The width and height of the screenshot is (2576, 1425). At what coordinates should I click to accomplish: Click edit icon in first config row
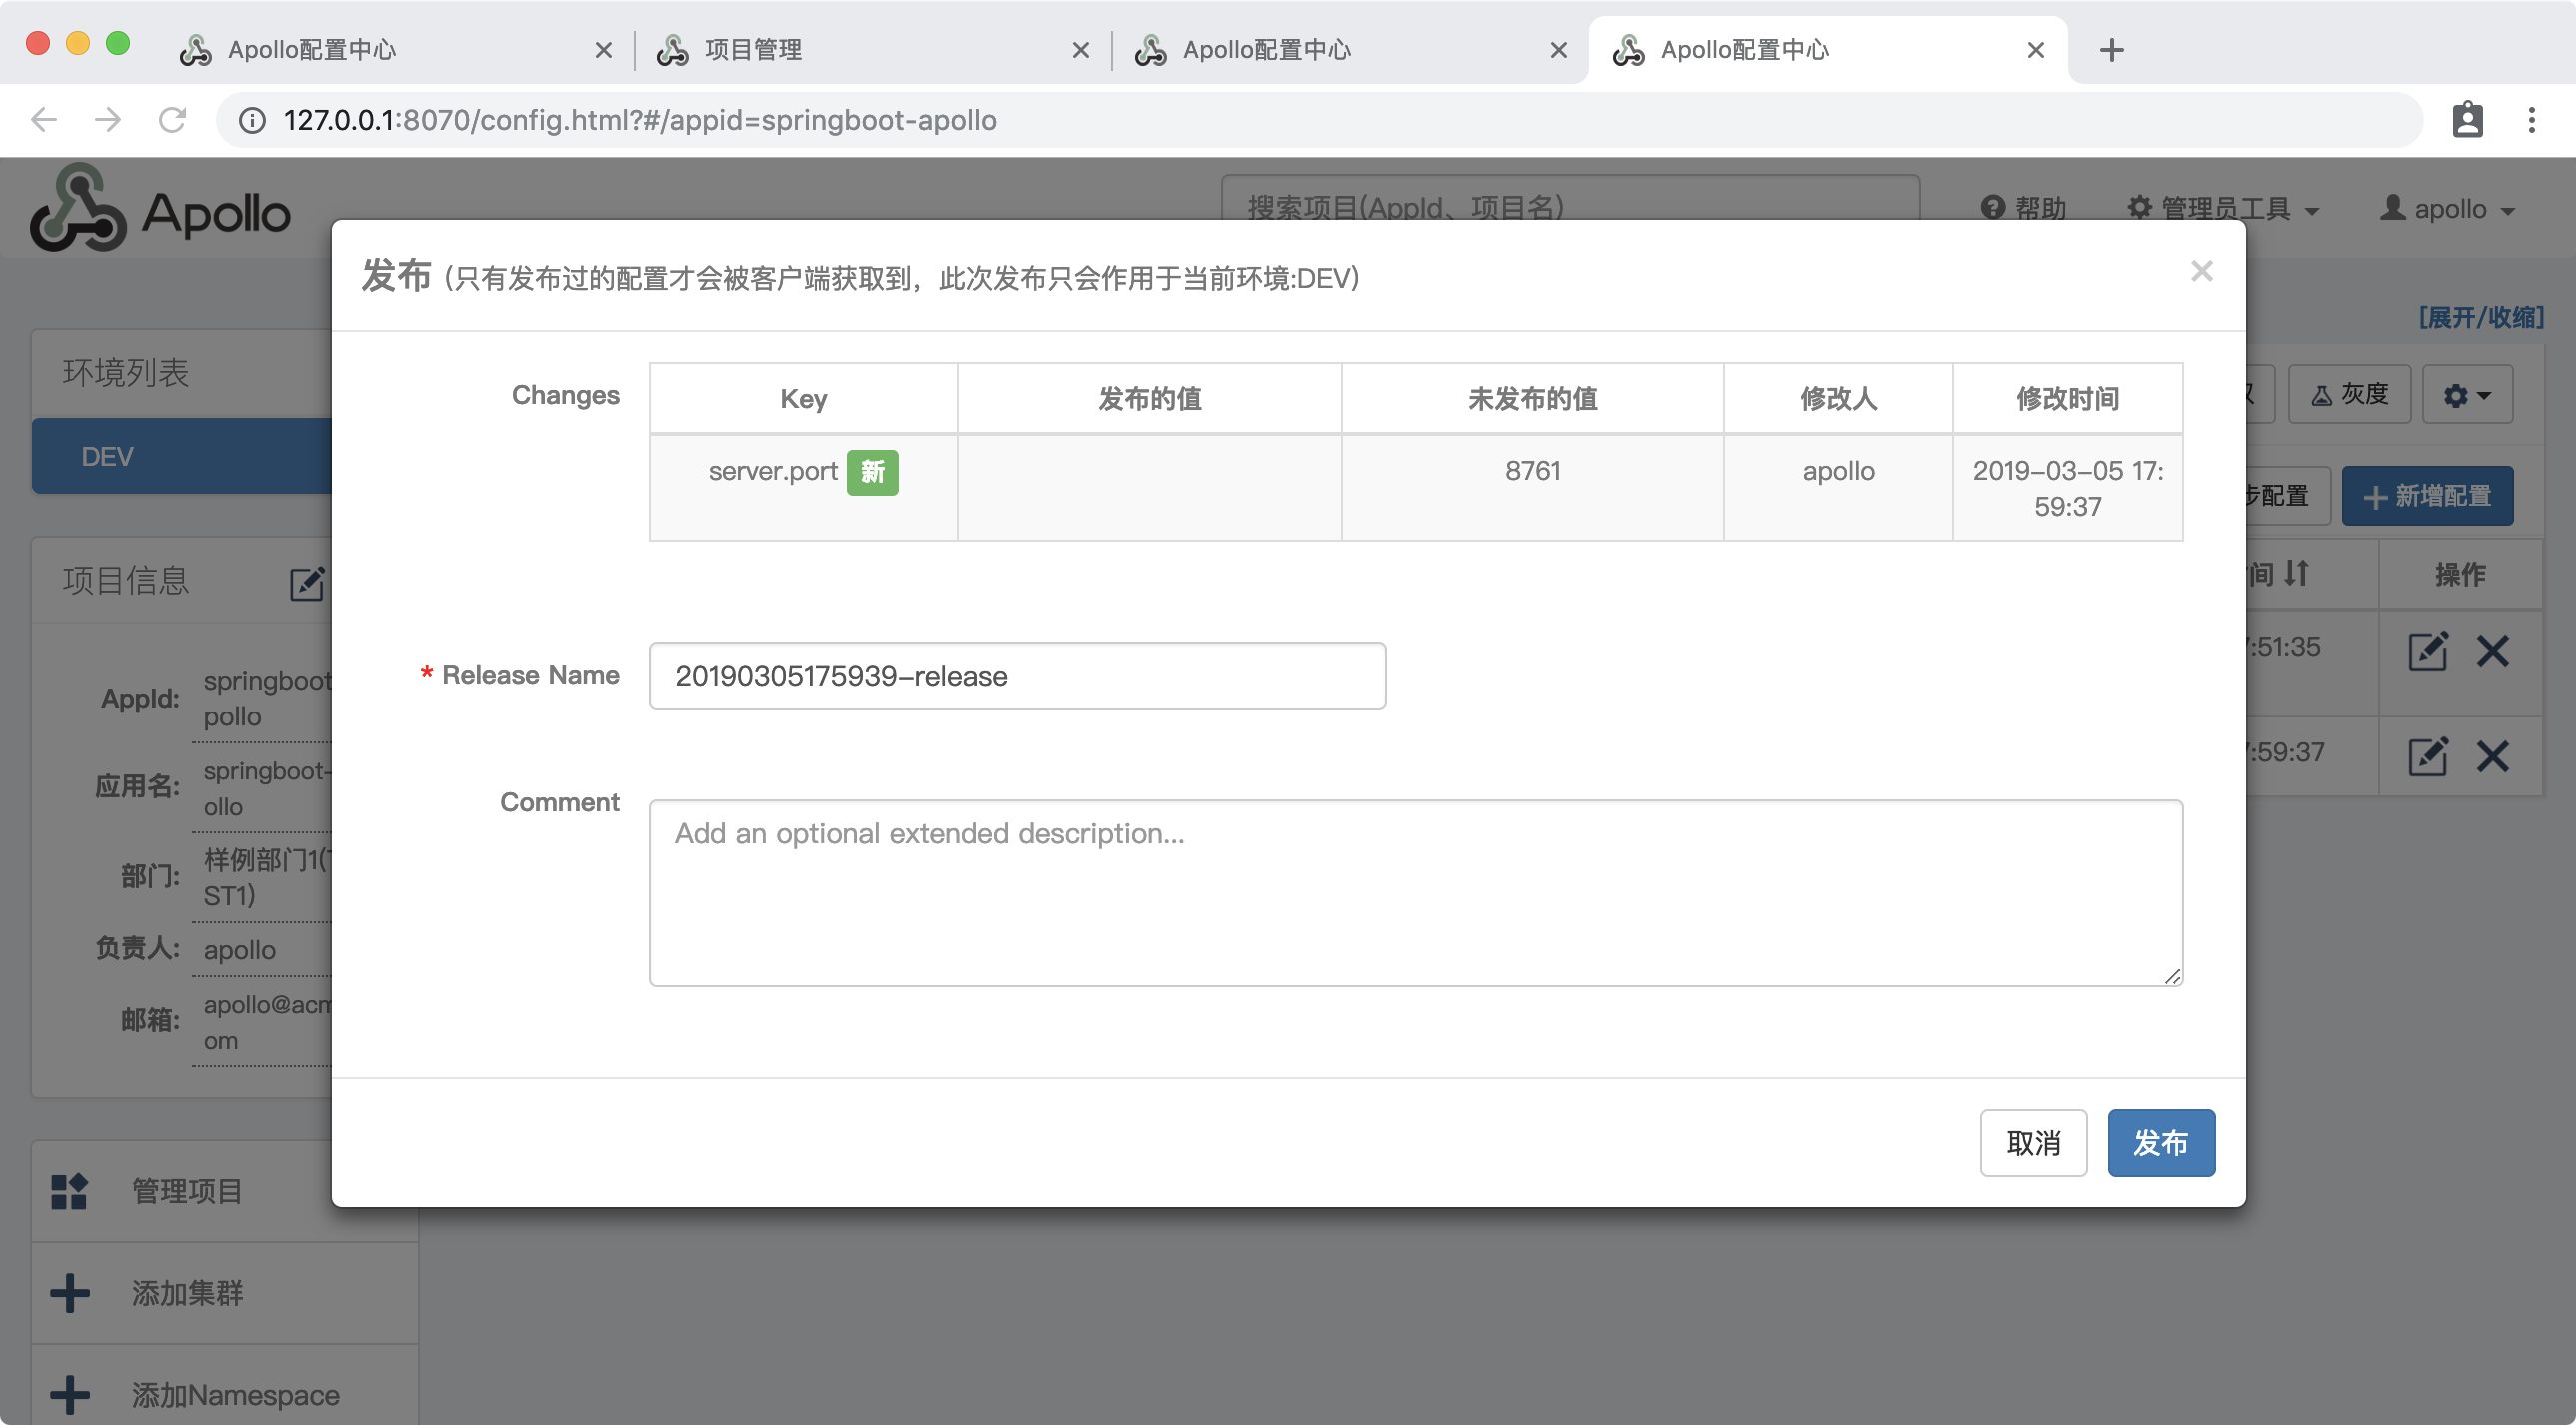[x=2427, y=651]
